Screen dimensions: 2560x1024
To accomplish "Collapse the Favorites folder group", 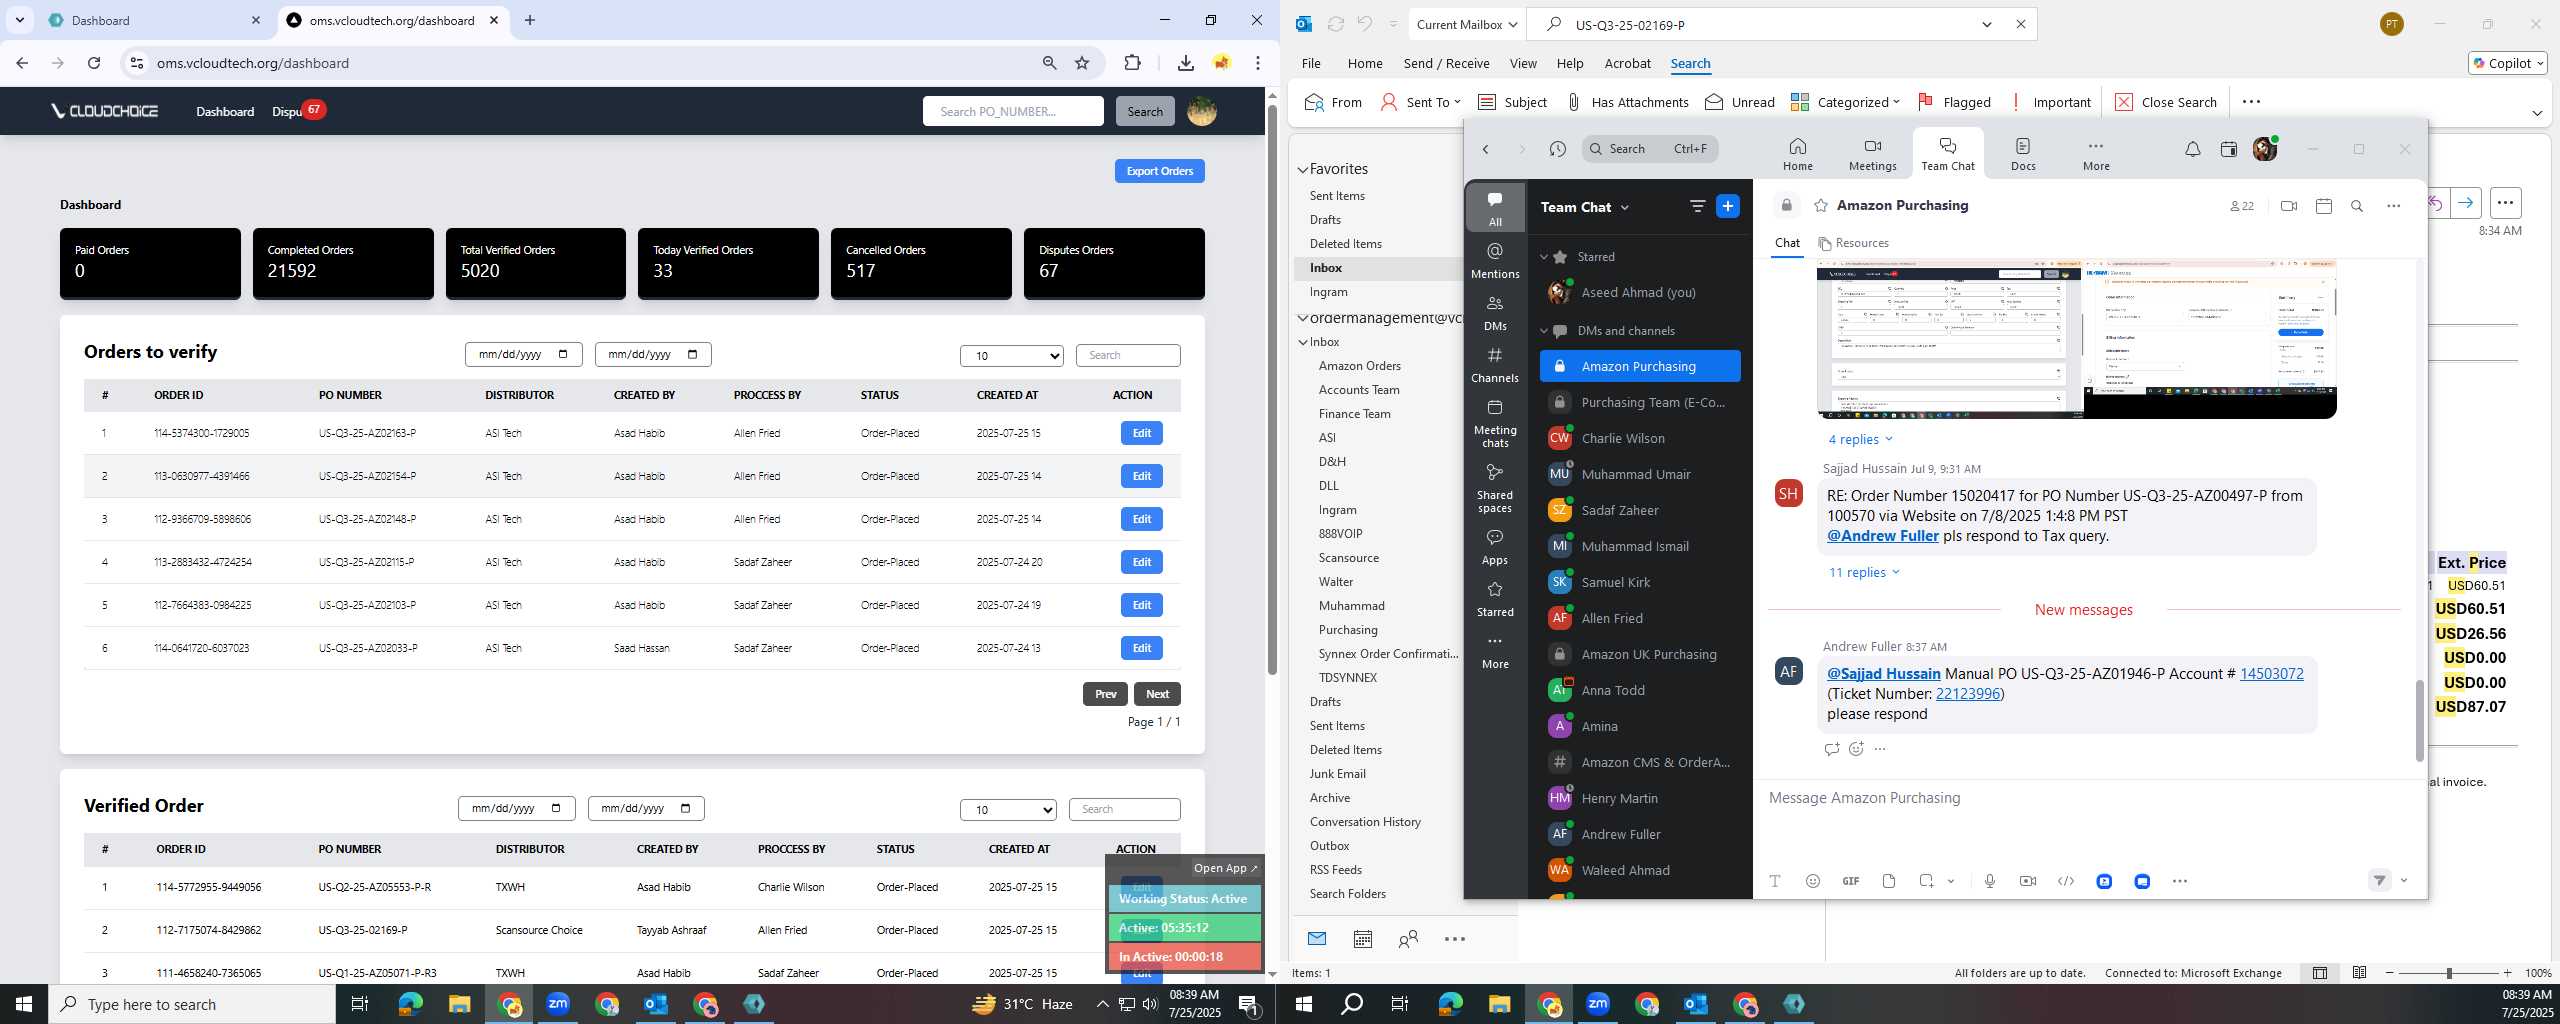I will [x=1303, y=170].
